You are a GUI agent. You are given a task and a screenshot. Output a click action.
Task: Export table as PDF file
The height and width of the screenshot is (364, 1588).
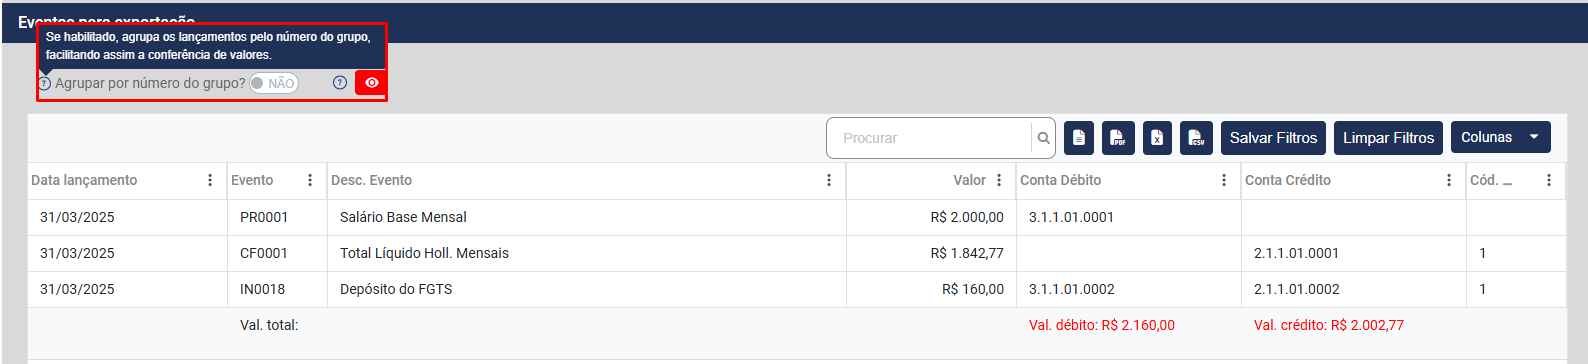pyautogui.click(x=1118, y=138)
